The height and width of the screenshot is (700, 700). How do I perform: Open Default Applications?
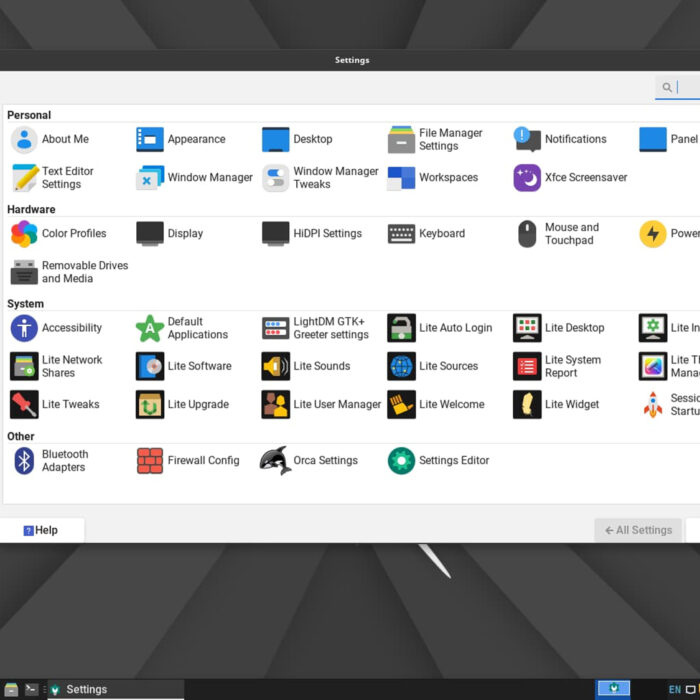[182, 328]
